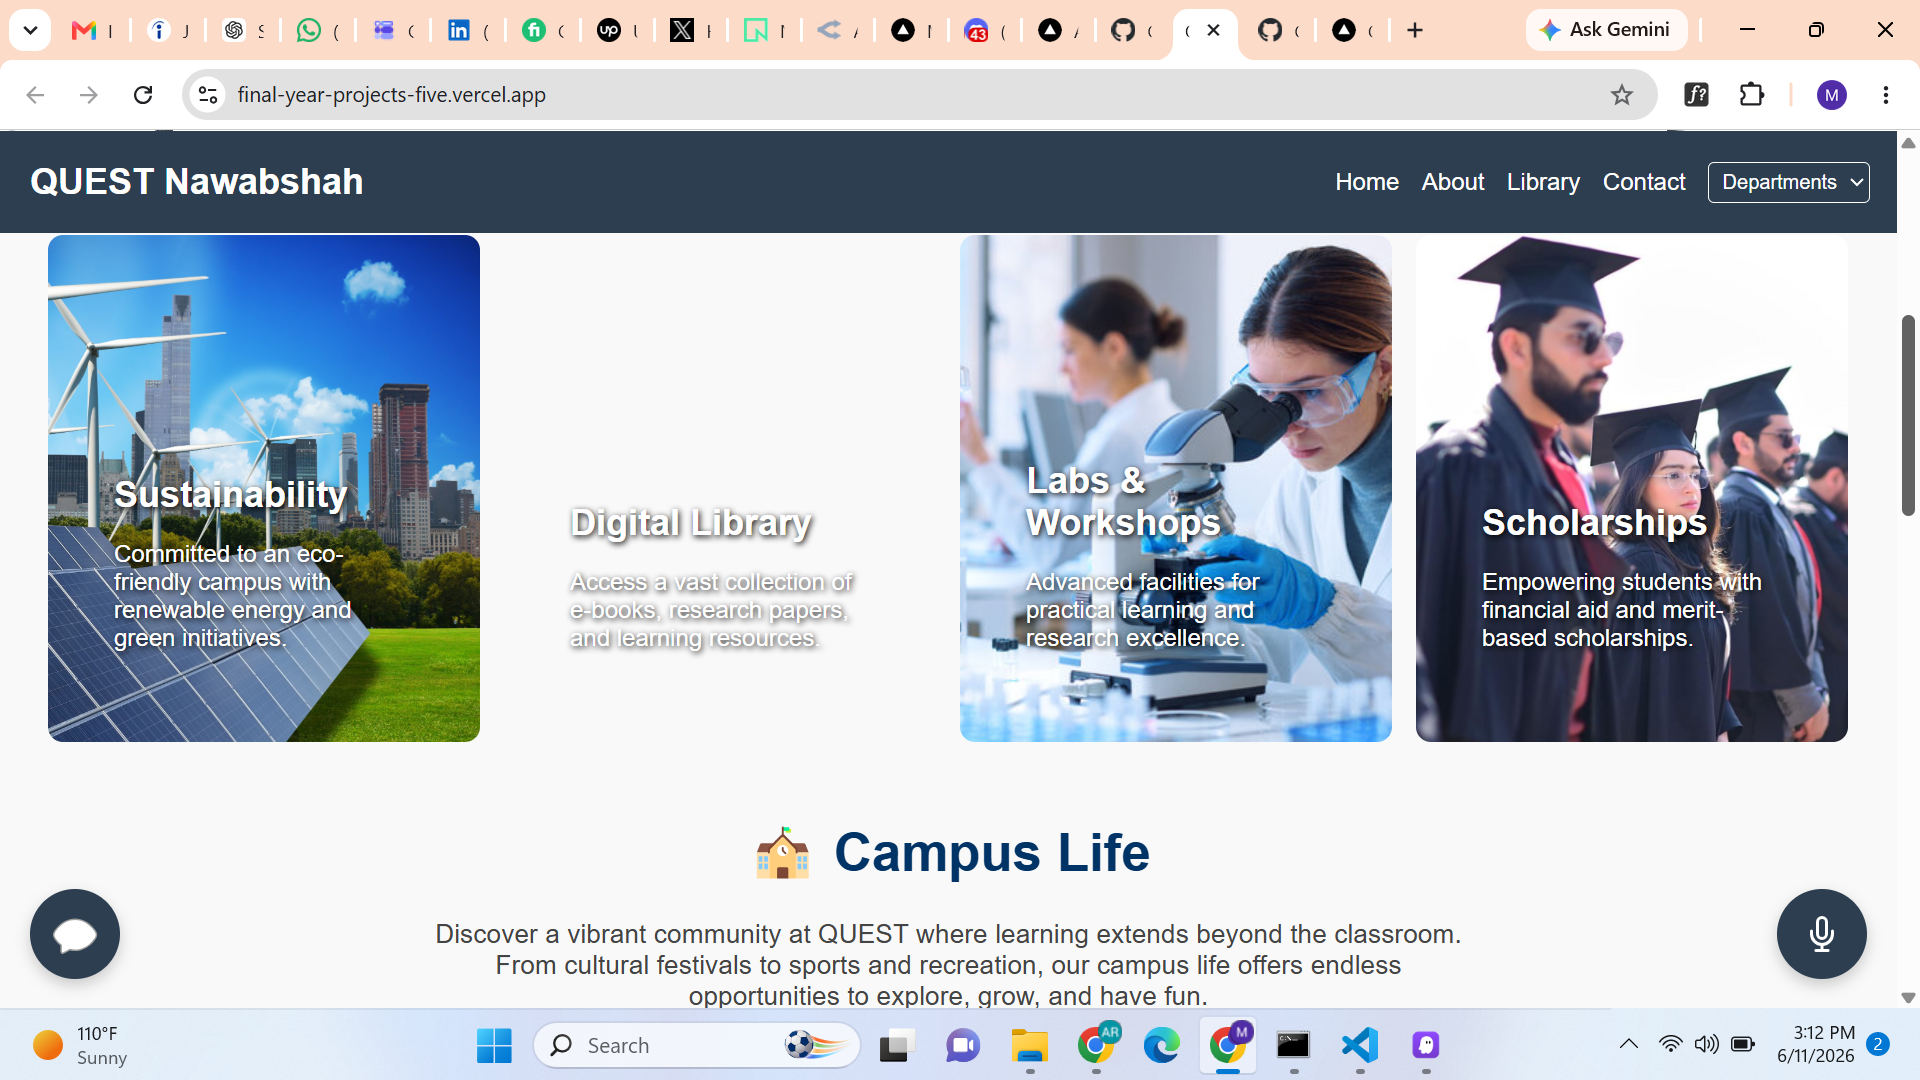Select the Digital Library card
The width and height of the screenshot is (1920, 1080).
(720, 488)
